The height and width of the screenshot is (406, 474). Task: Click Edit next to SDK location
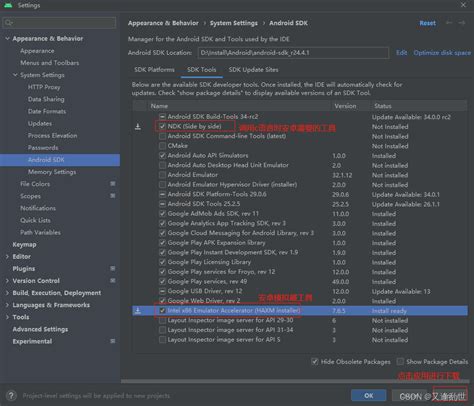point(402,53)
